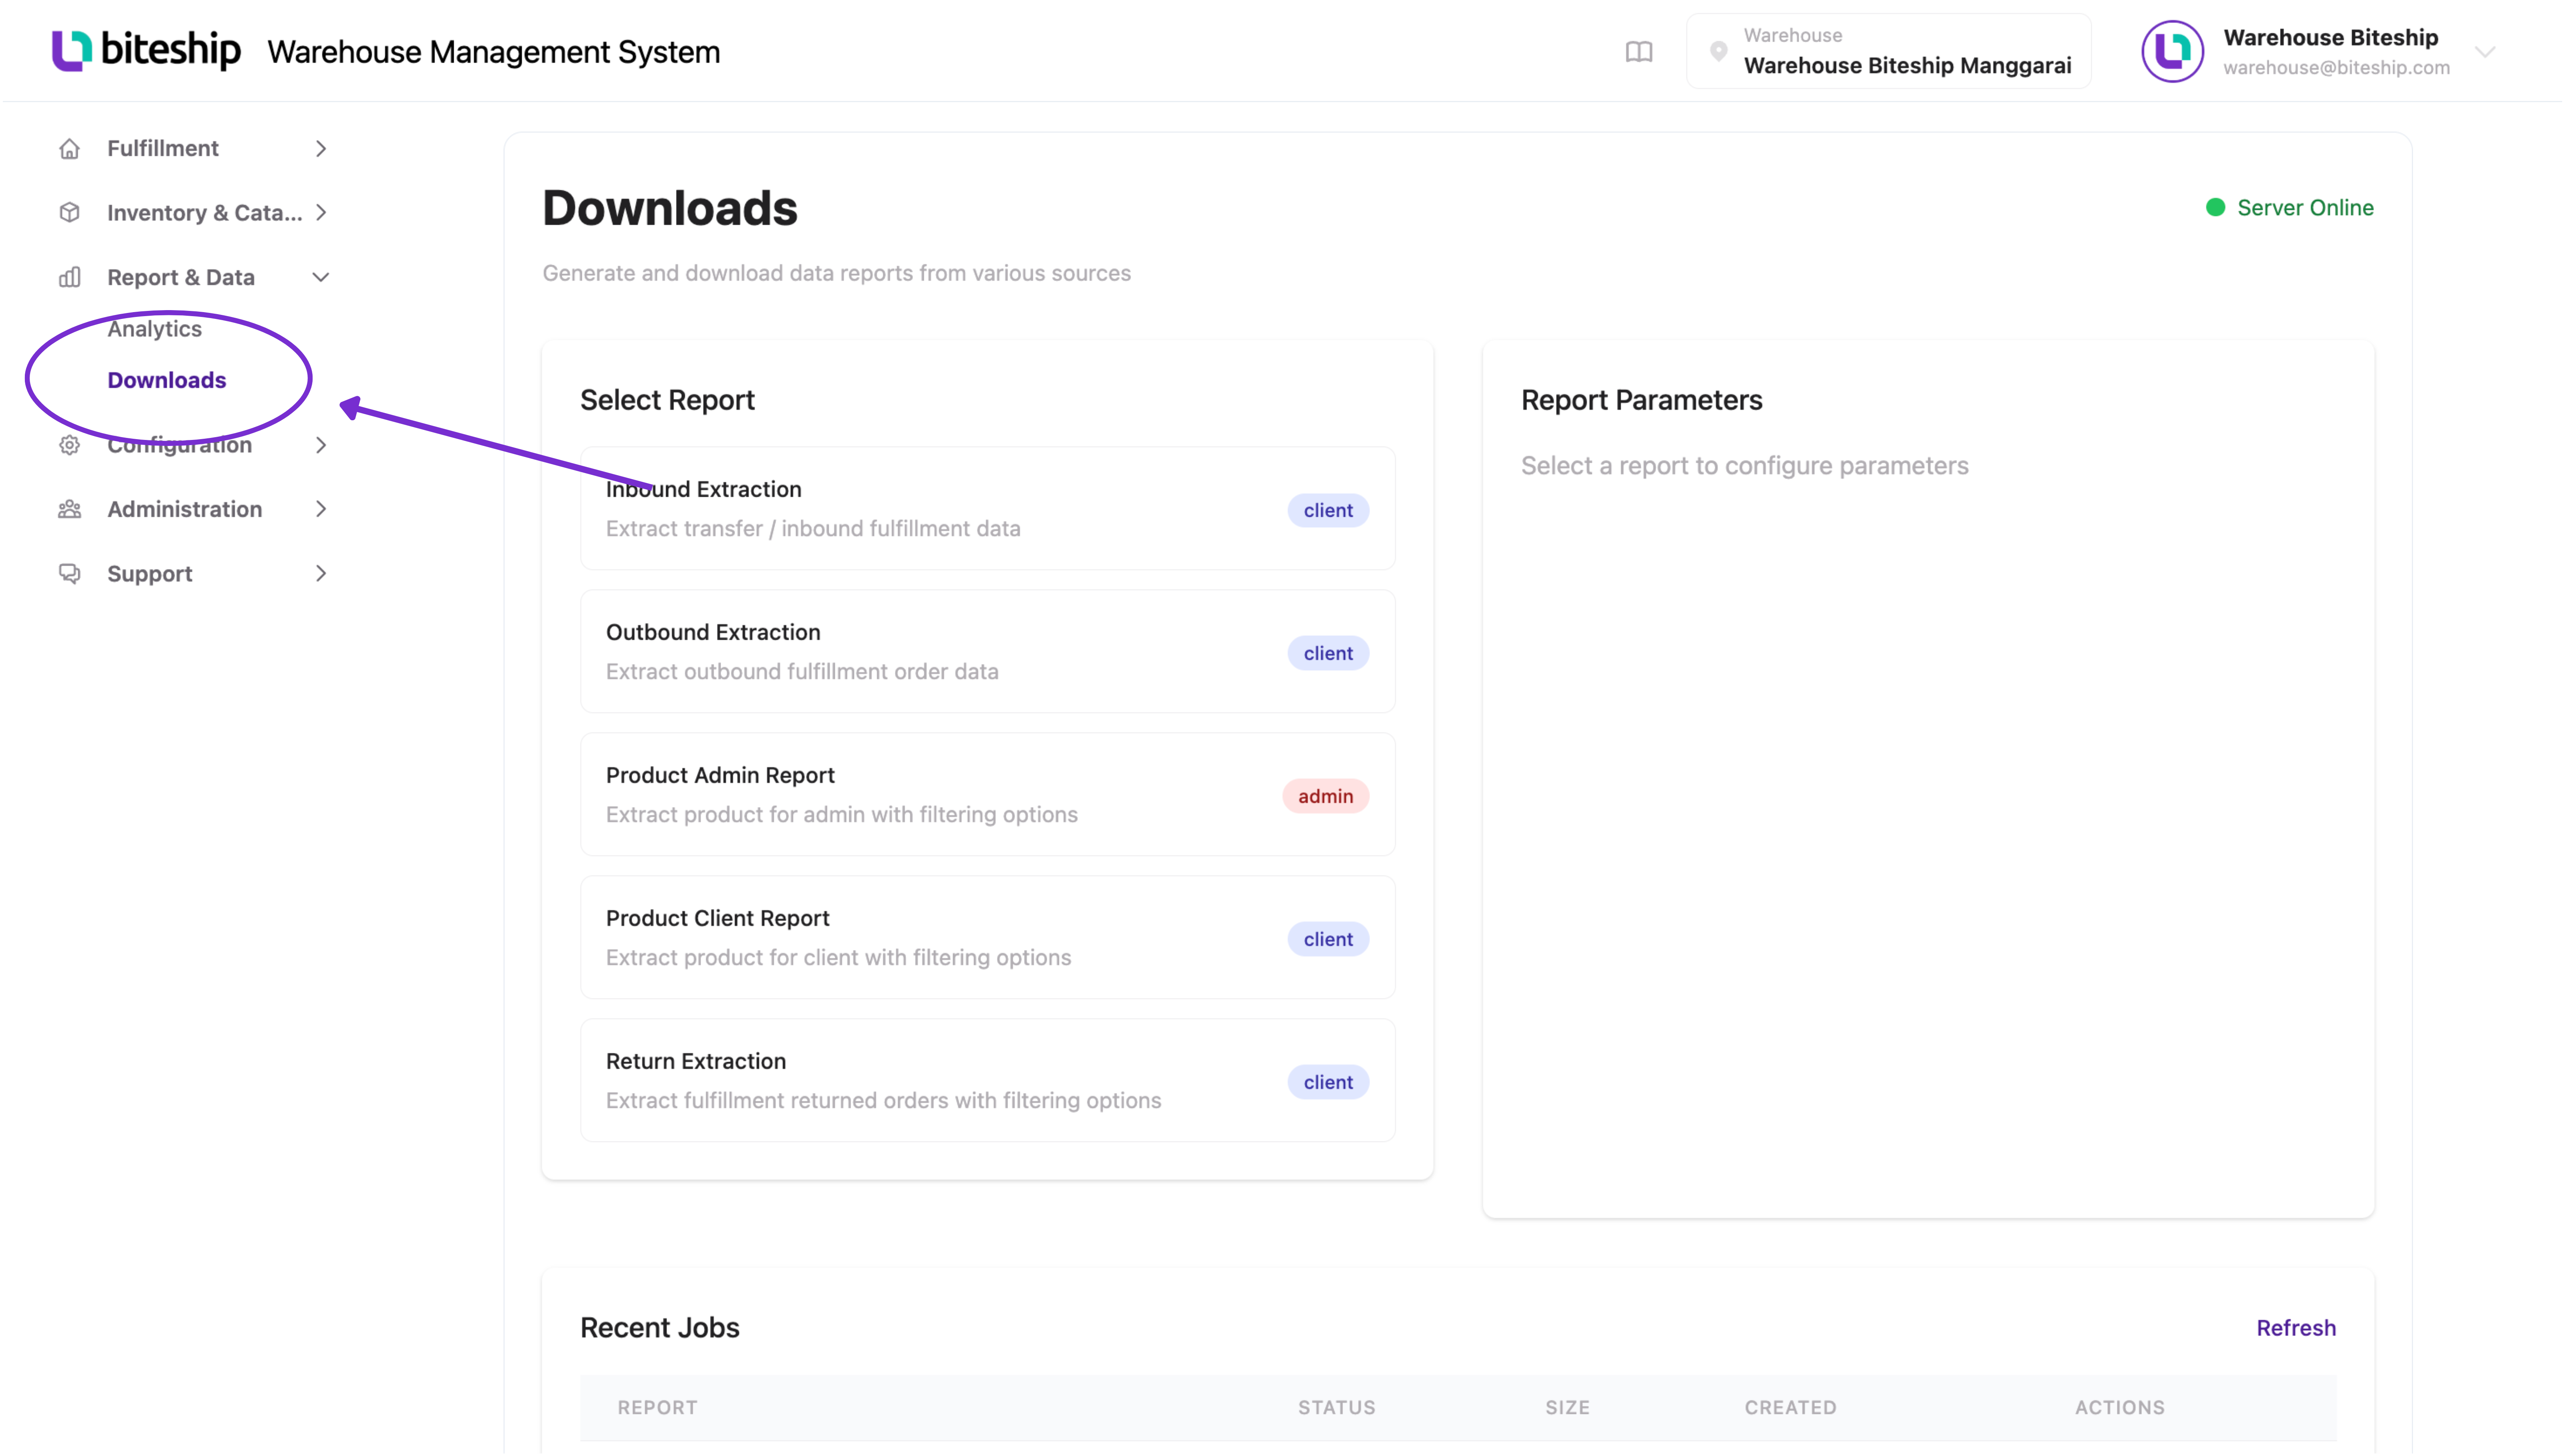
Task: Click the green Server Online status dot
Action: (2215, 207)
